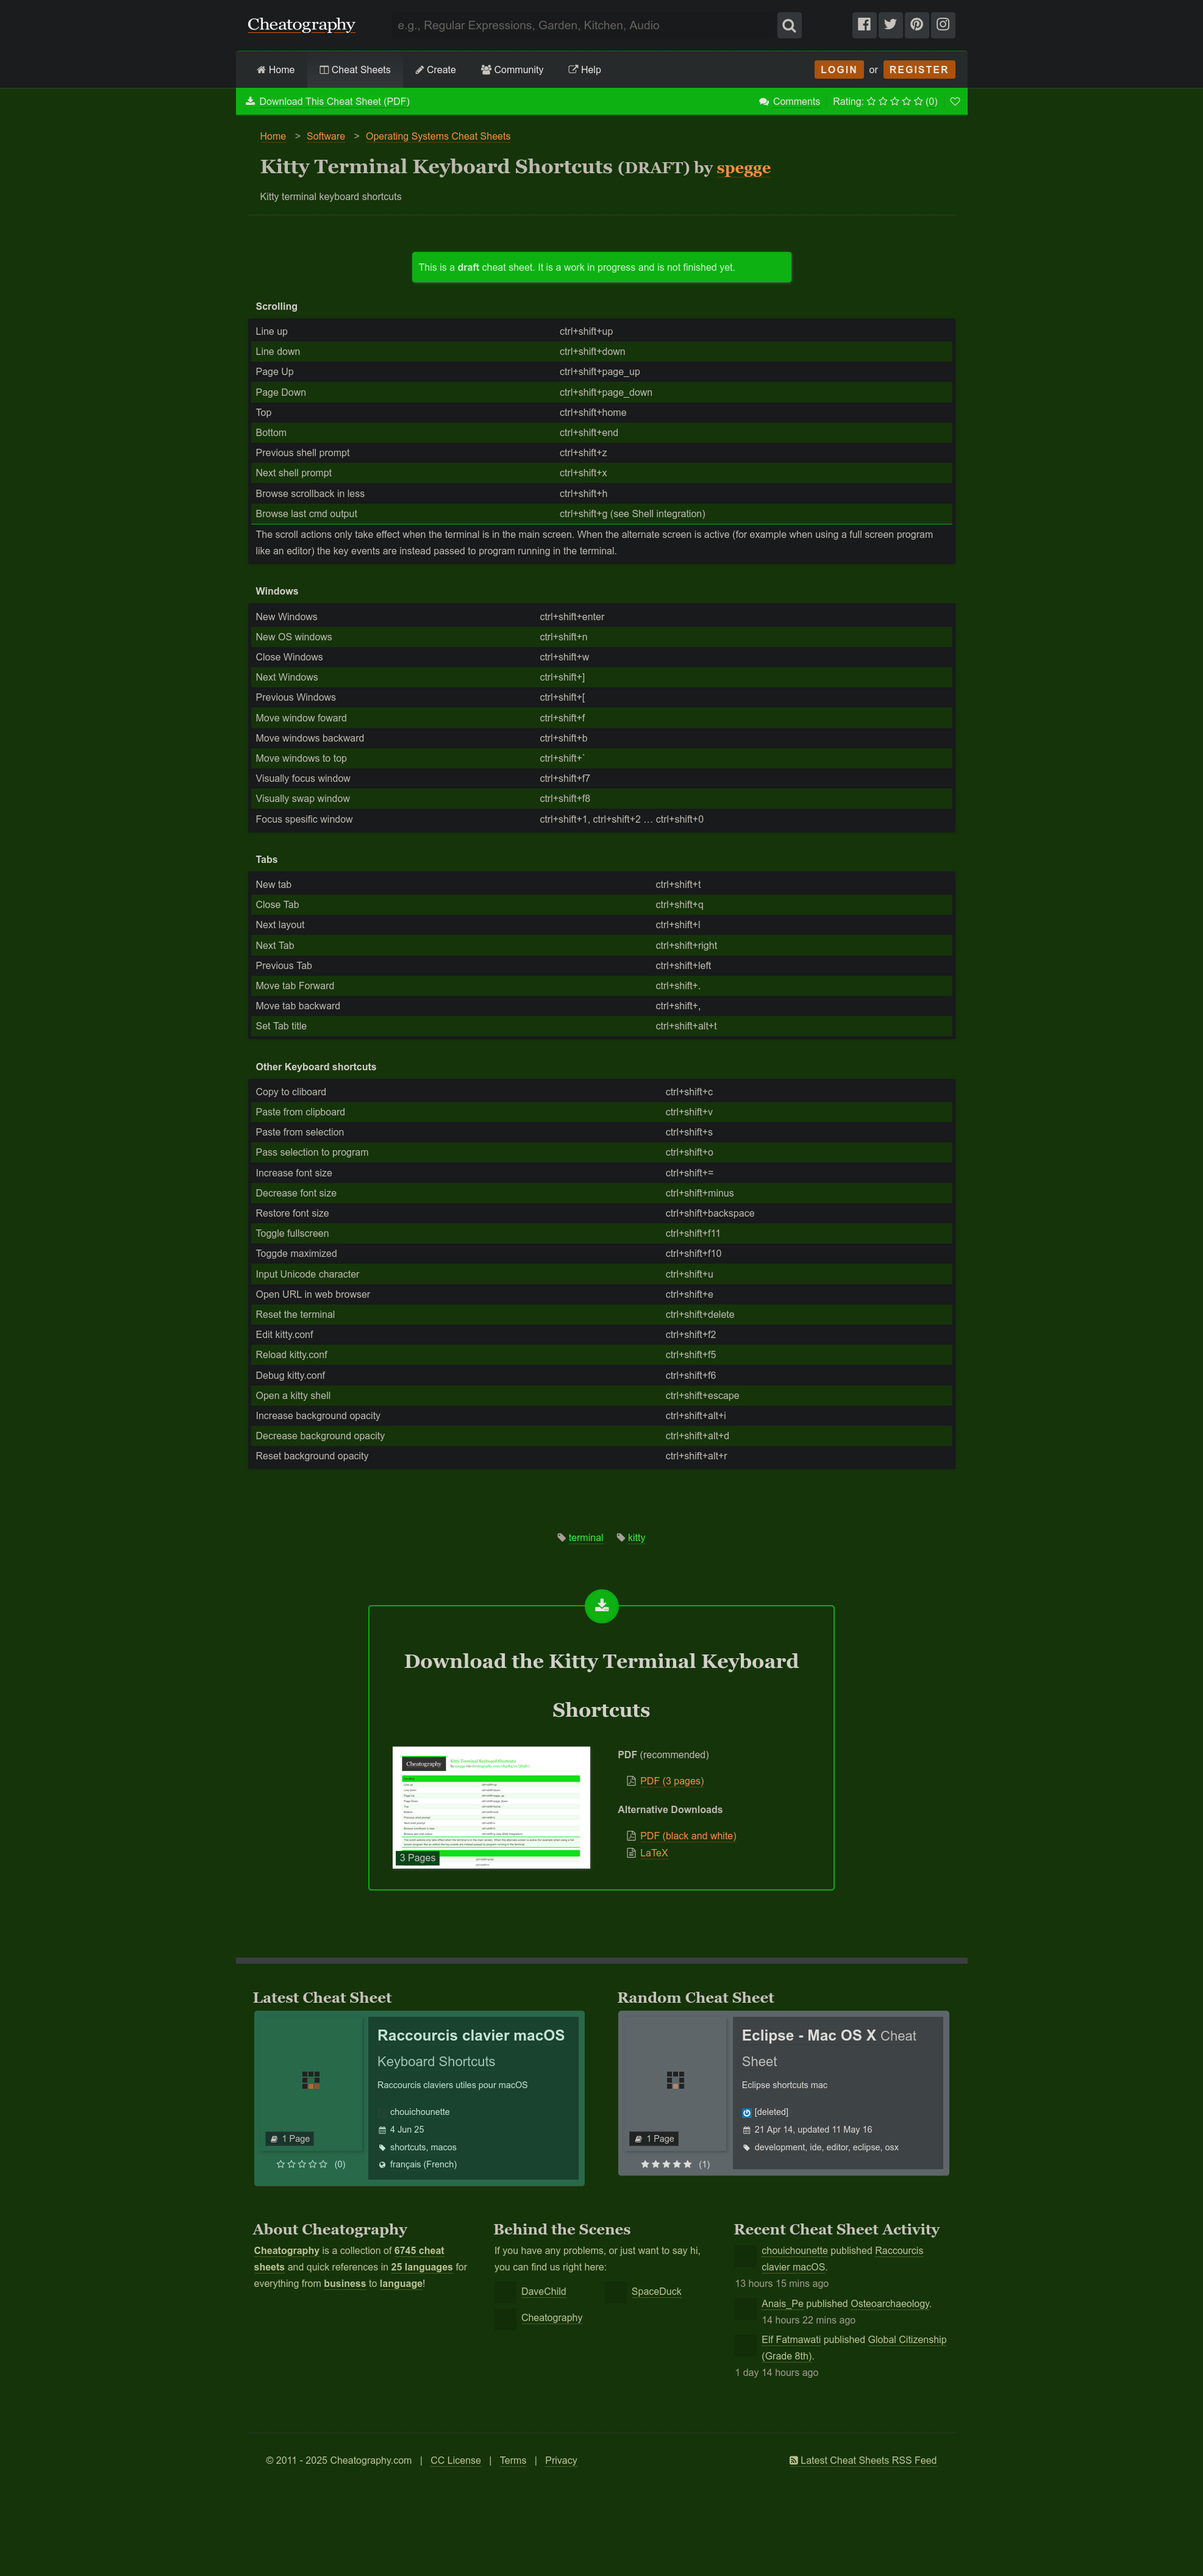Open the Terms footer link
The image size is (1203, 2576).
coord(513,2460)
